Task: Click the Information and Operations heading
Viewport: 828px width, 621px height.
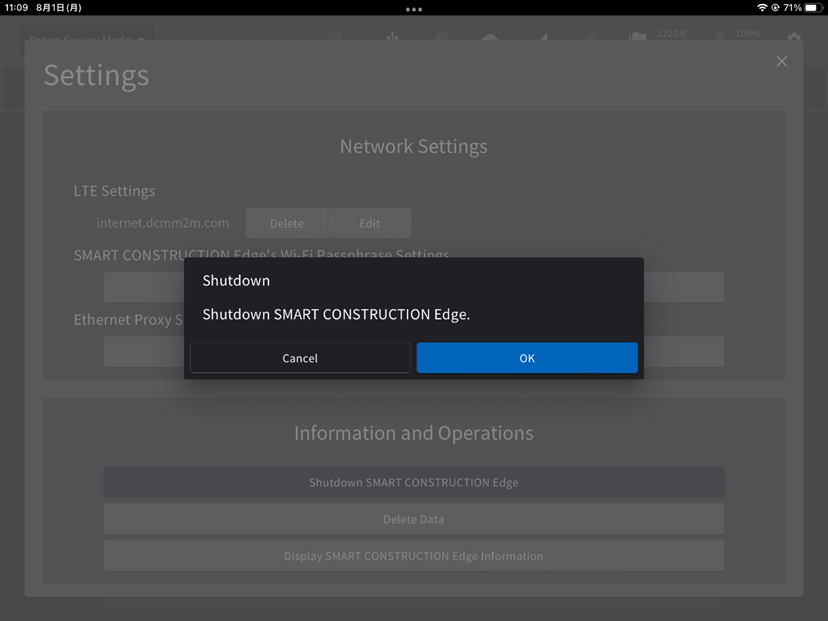Action: click(413, 433)
